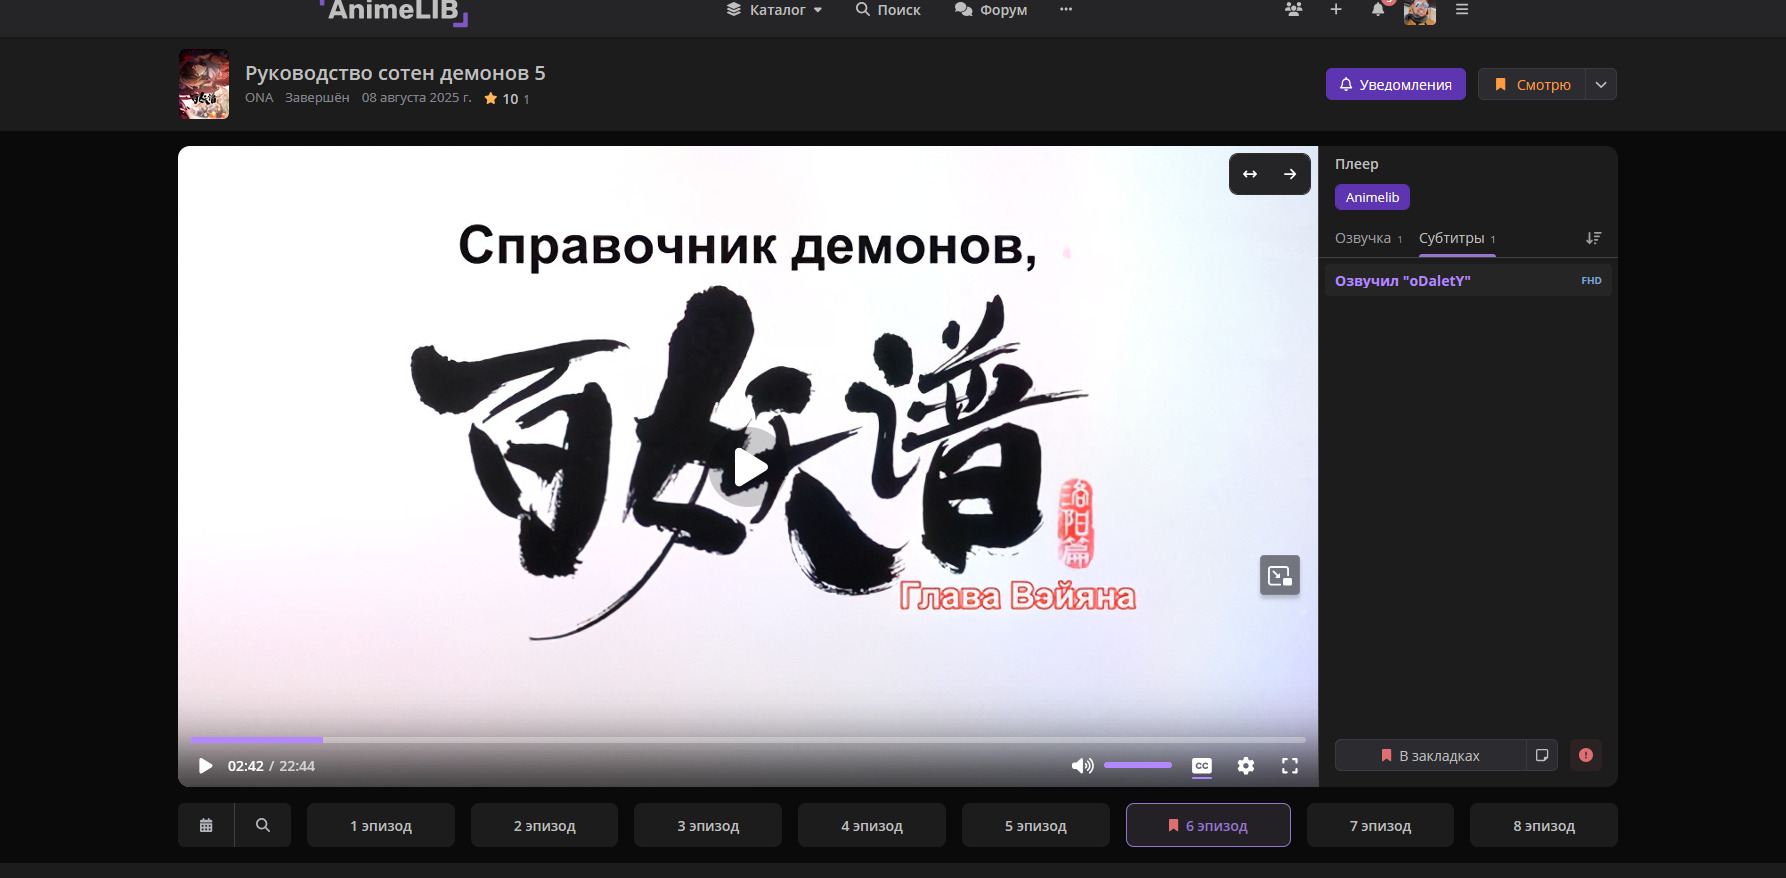
Task: Open player settings gear
Action: pyautogui.click(x=1245, y=766)
